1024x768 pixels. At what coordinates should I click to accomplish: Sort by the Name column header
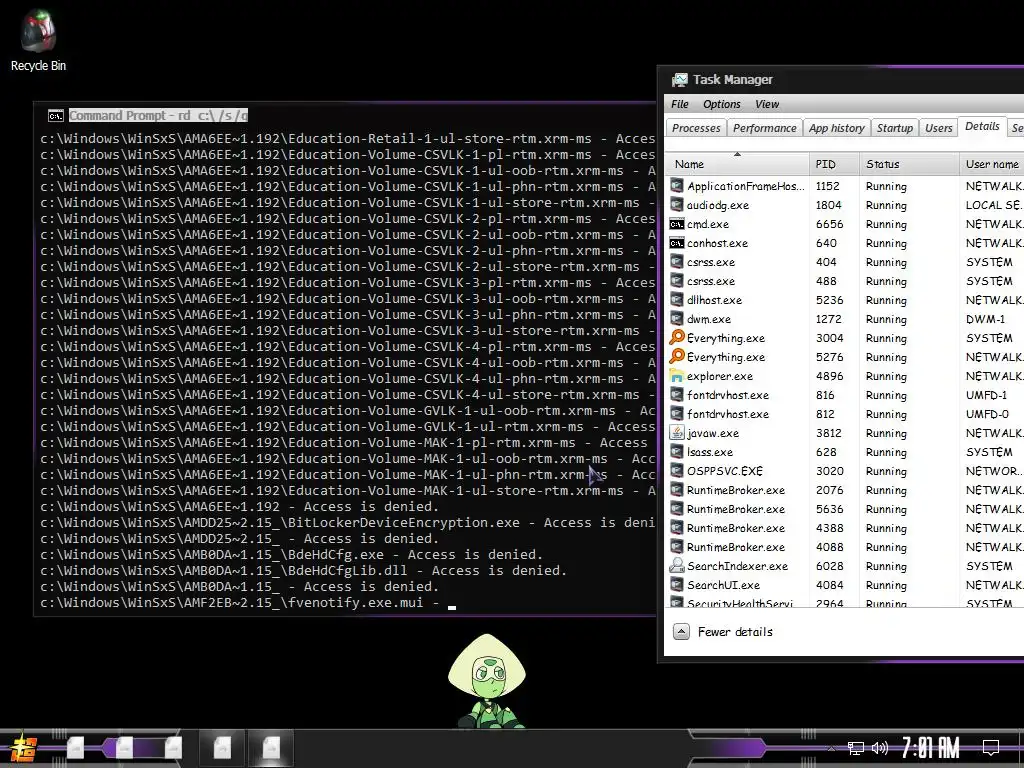point(737,164)
